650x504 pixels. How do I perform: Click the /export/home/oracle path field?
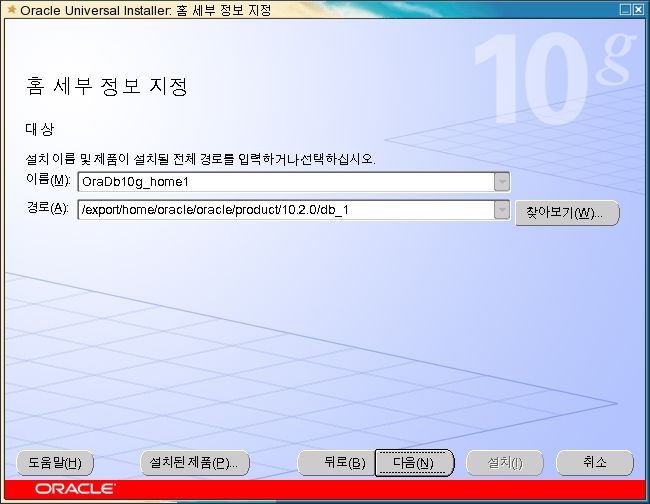coord(286,210)
